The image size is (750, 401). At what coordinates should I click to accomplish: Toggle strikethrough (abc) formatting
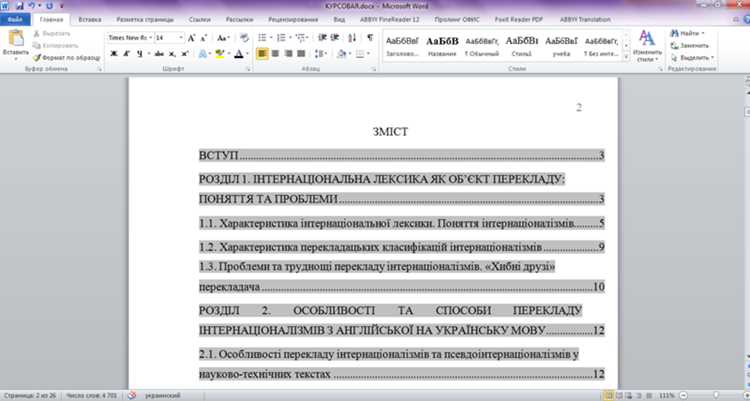click(159, 54)
